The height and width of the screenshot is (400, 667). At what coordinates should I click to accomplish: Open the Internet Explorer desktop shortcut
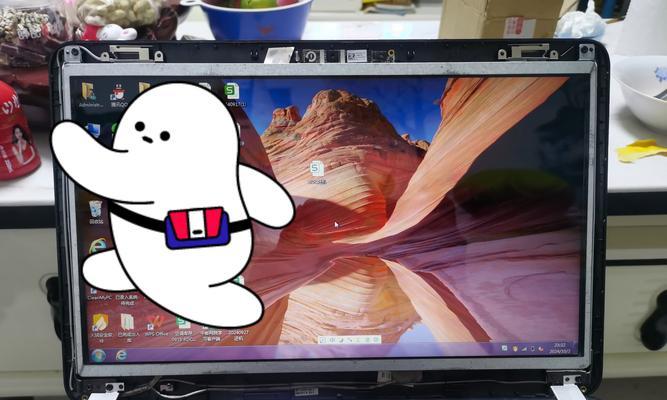(99, 246)
